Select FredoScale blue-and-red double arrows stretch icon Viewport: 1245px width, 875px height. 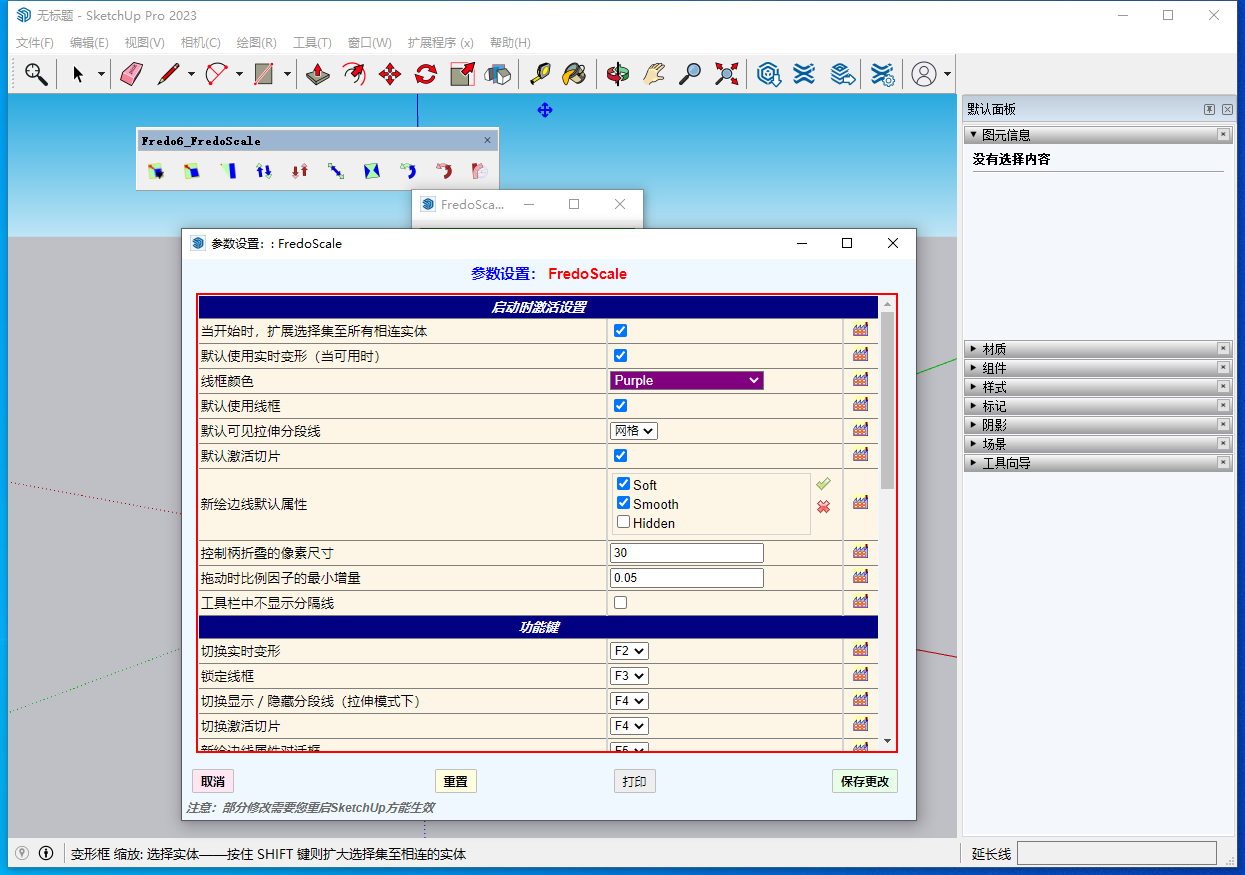click(x=264, y=171)
